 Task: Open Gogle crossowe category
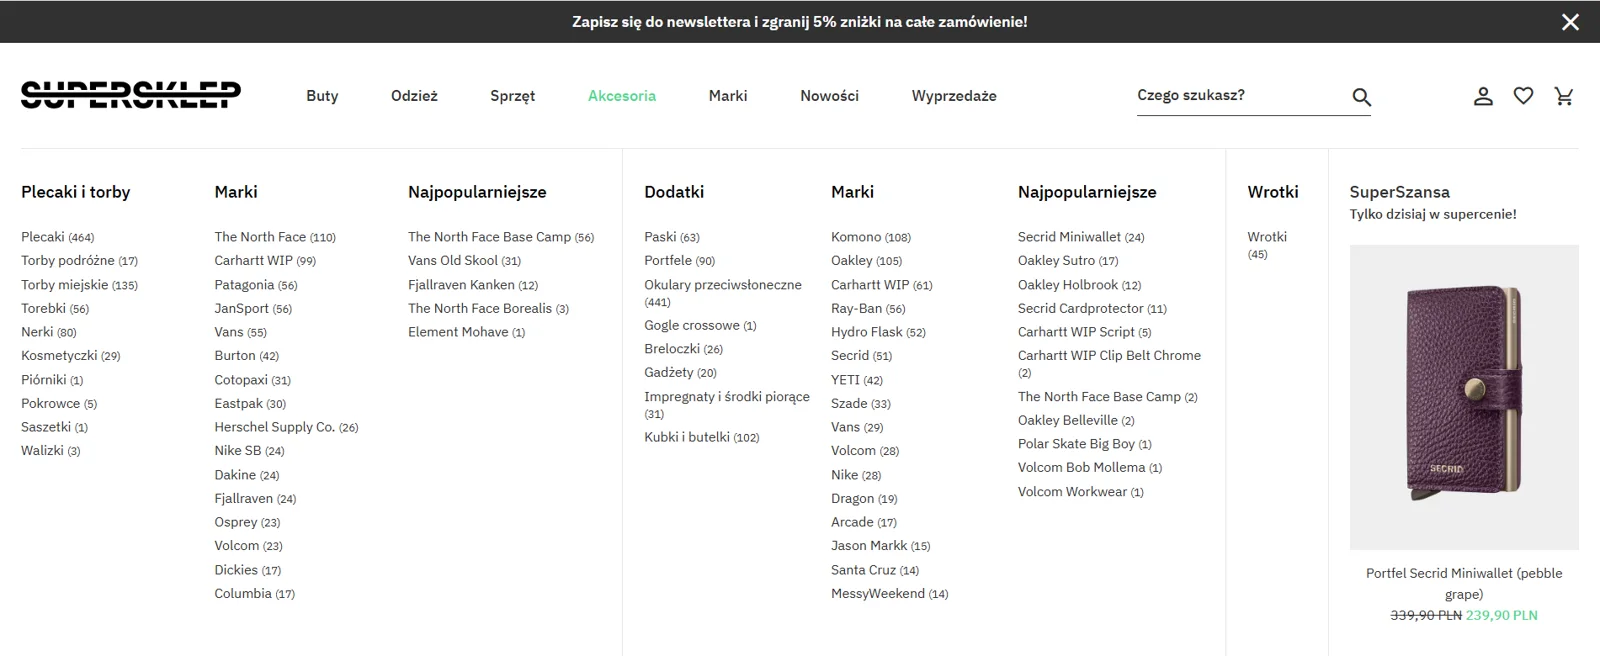pyautogui.click(x=700, y=326)
